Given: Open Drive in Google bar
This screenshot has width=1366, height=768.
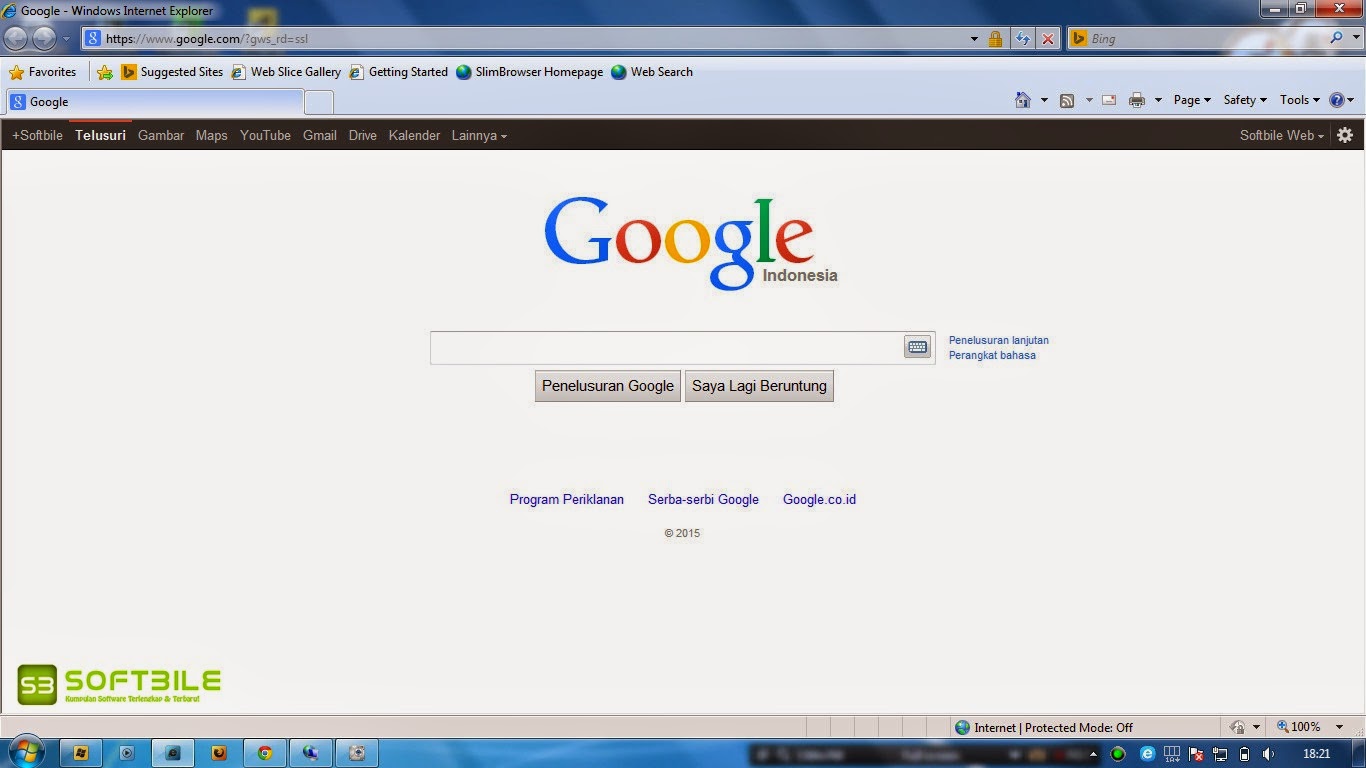Looking at the screenshot, I should [x=362, y=135].
